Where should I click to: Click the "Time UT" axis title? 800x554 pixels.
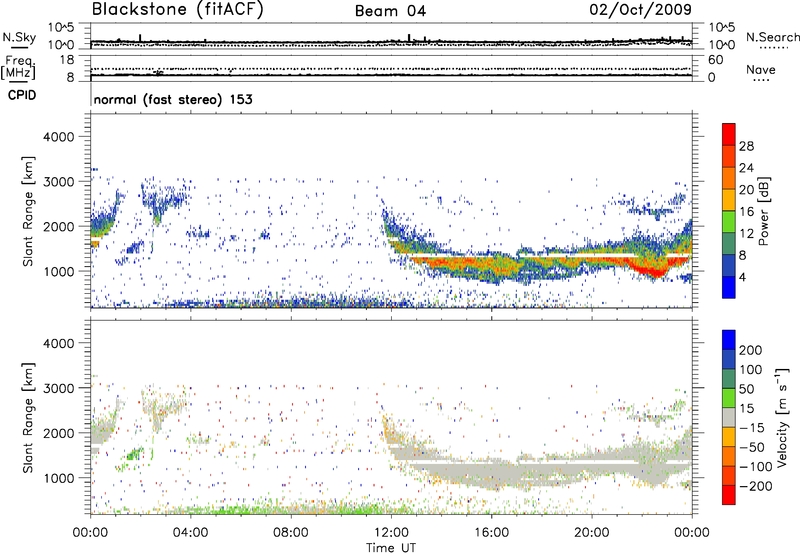391,548
